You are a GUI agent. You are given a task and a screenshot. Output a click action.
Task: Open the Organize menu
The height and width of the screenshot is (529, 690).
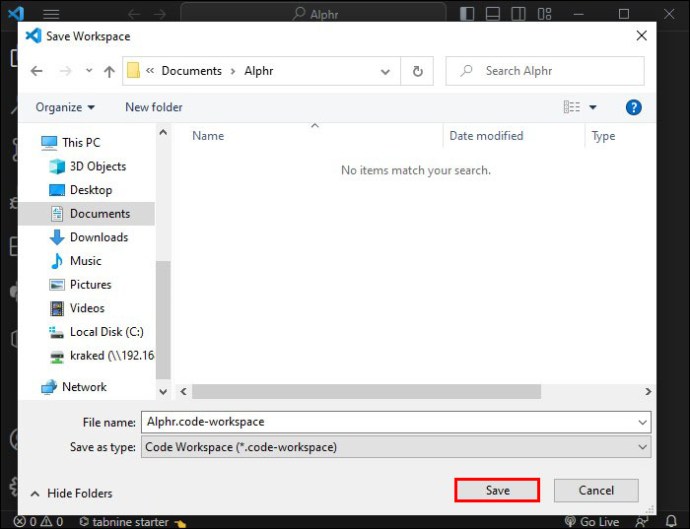pos(65,107)
